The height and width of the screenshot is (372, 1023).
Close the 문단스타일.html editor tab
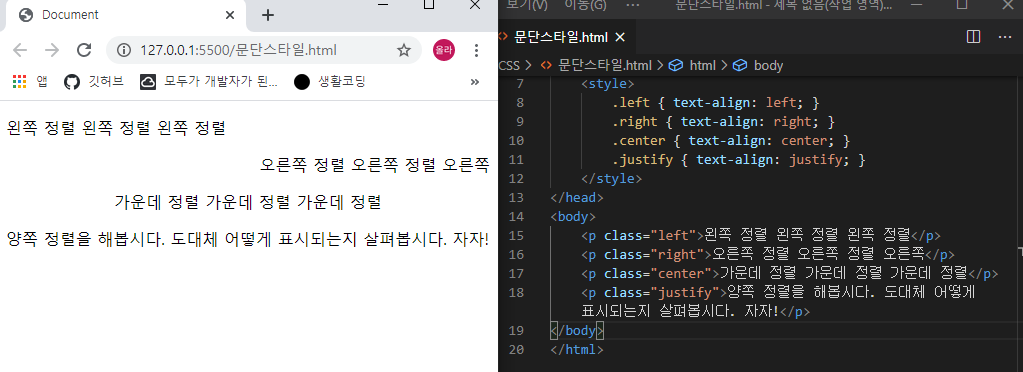point(620,37)
